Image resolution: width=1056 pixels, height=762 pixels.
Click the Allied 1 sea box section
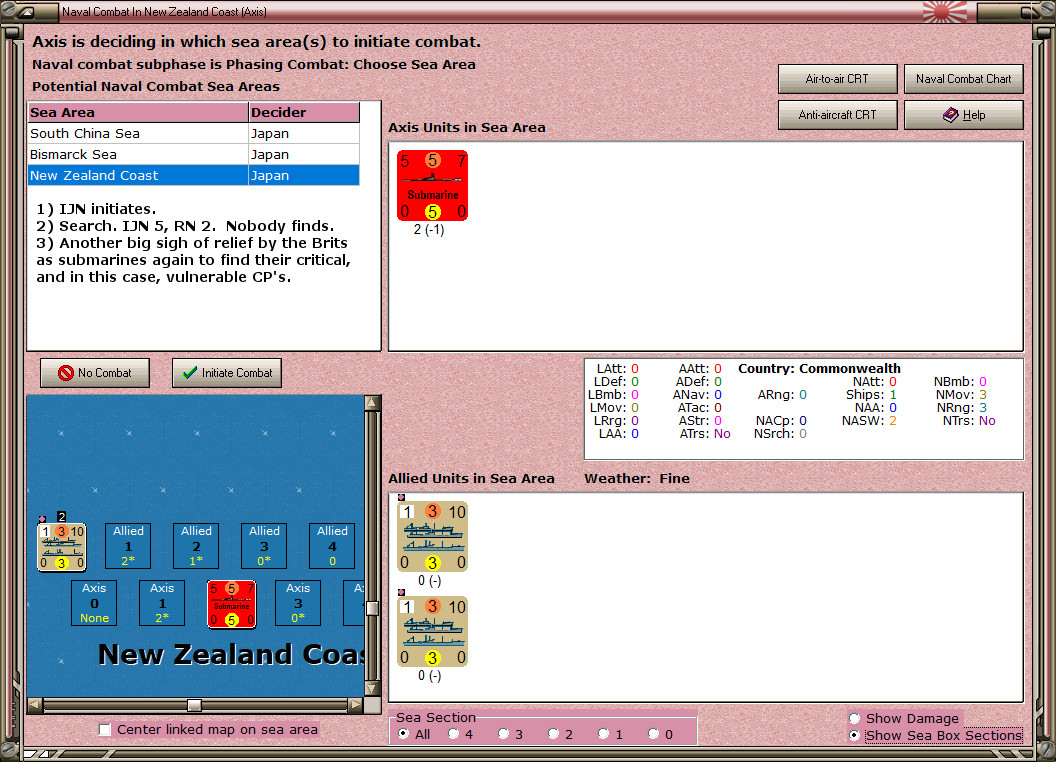128,546
